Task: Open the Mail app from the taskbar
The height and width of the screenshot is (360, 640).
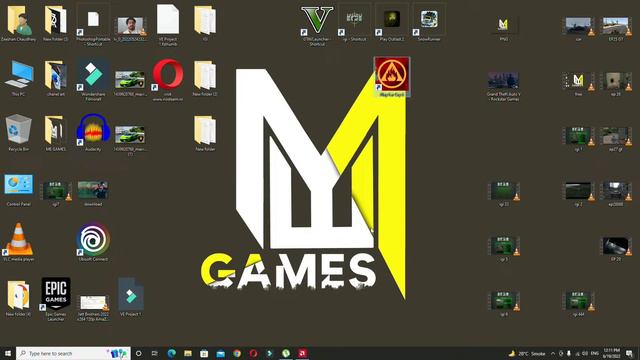Action: tap(220, 353)
